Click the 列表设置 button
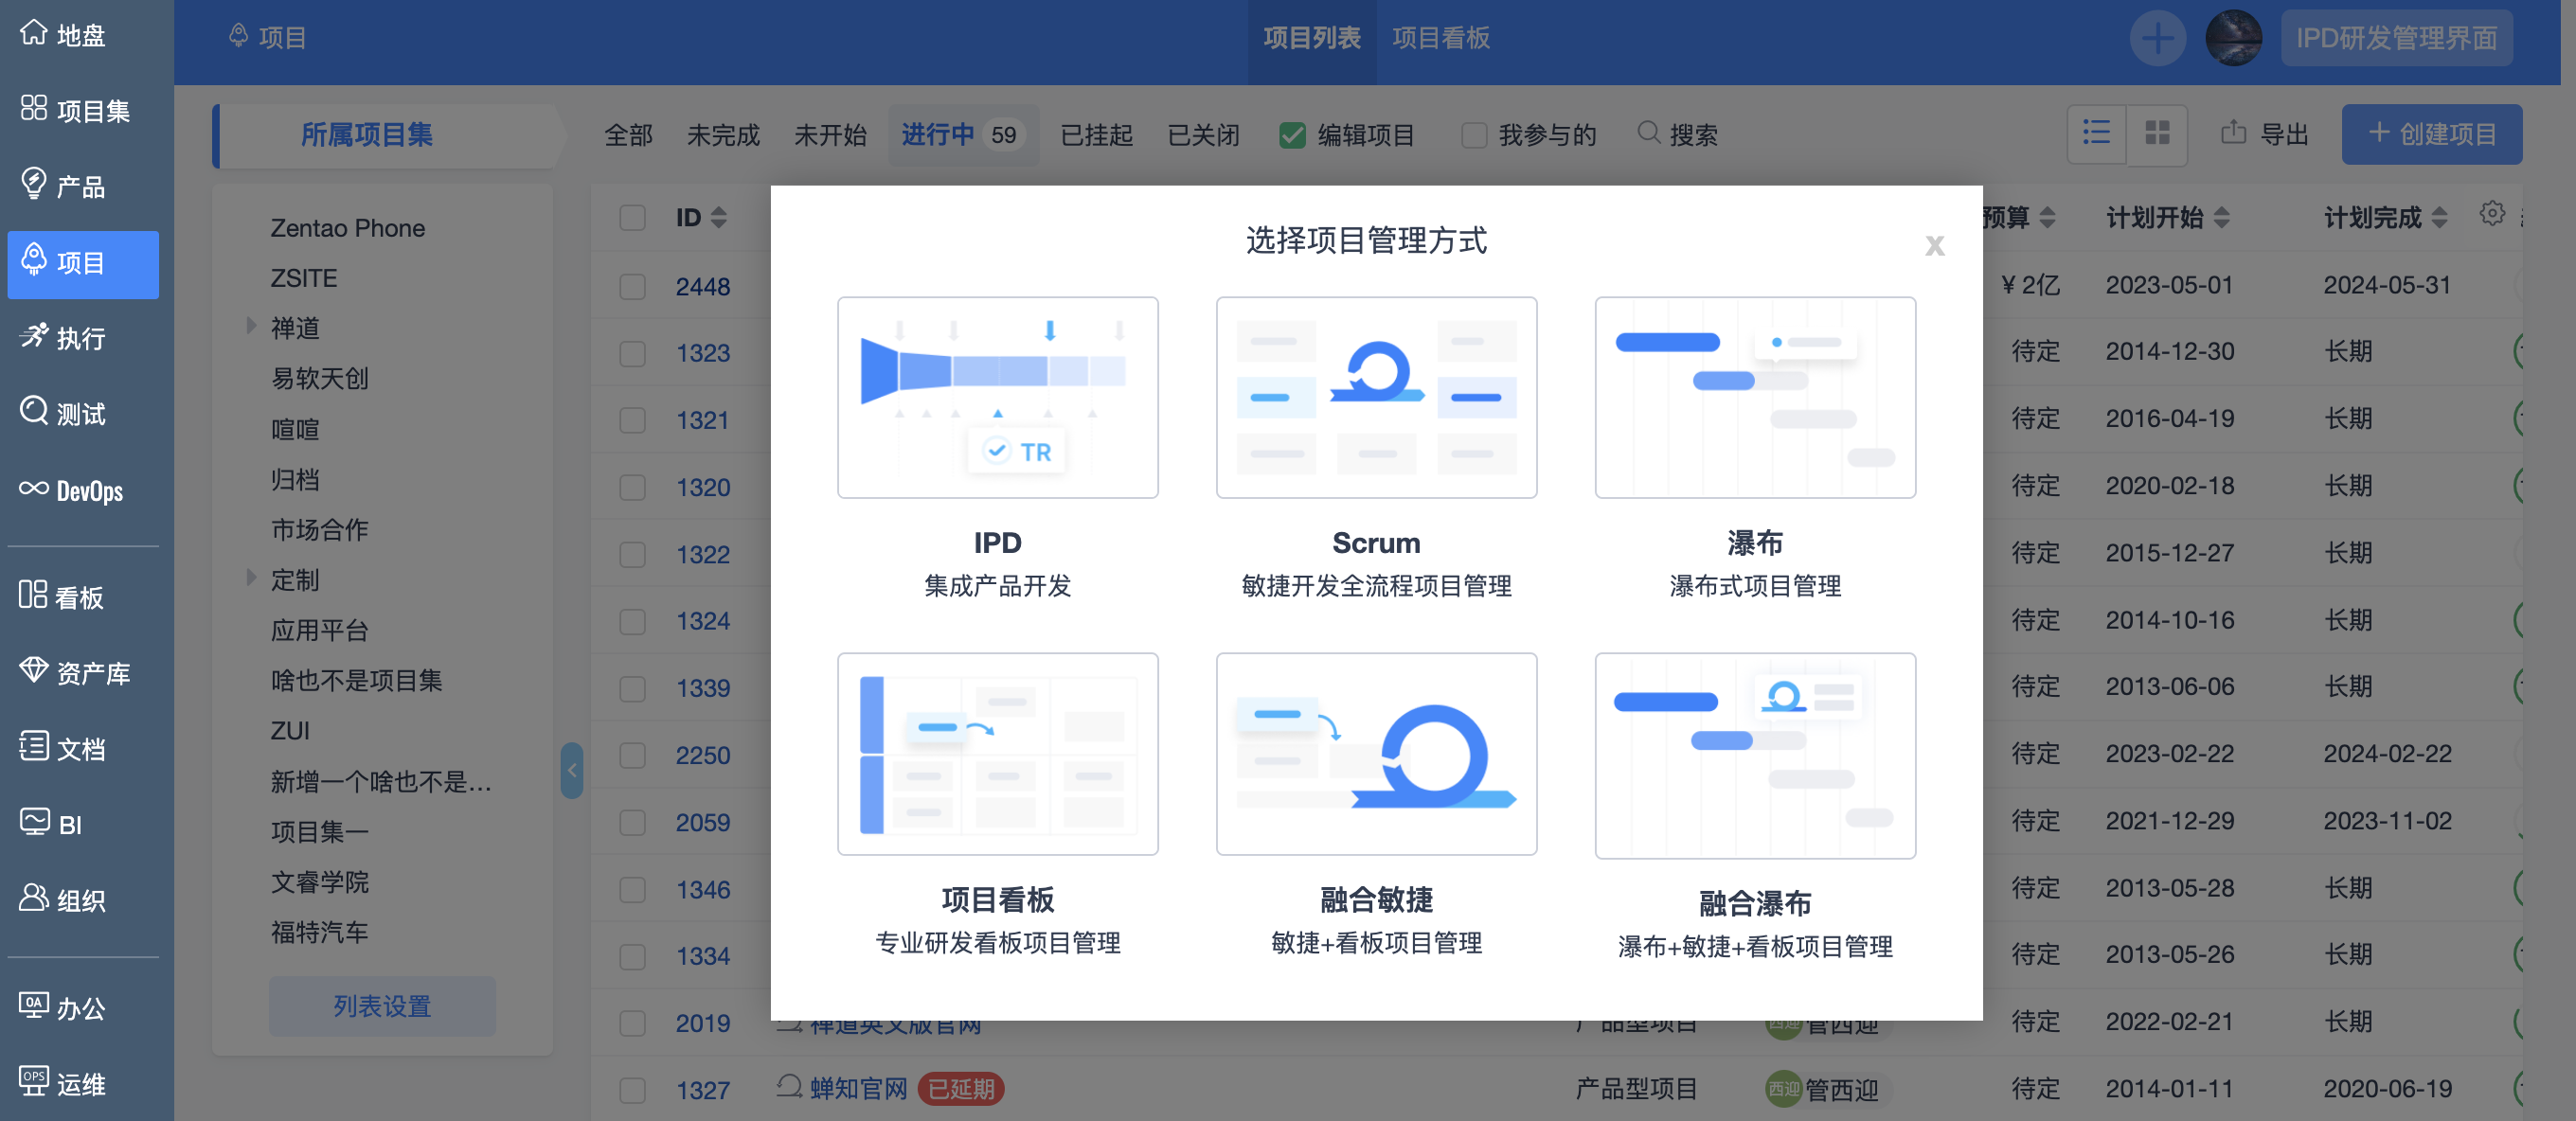Screen dimensions: 2576x1121 click(382, 1005)
